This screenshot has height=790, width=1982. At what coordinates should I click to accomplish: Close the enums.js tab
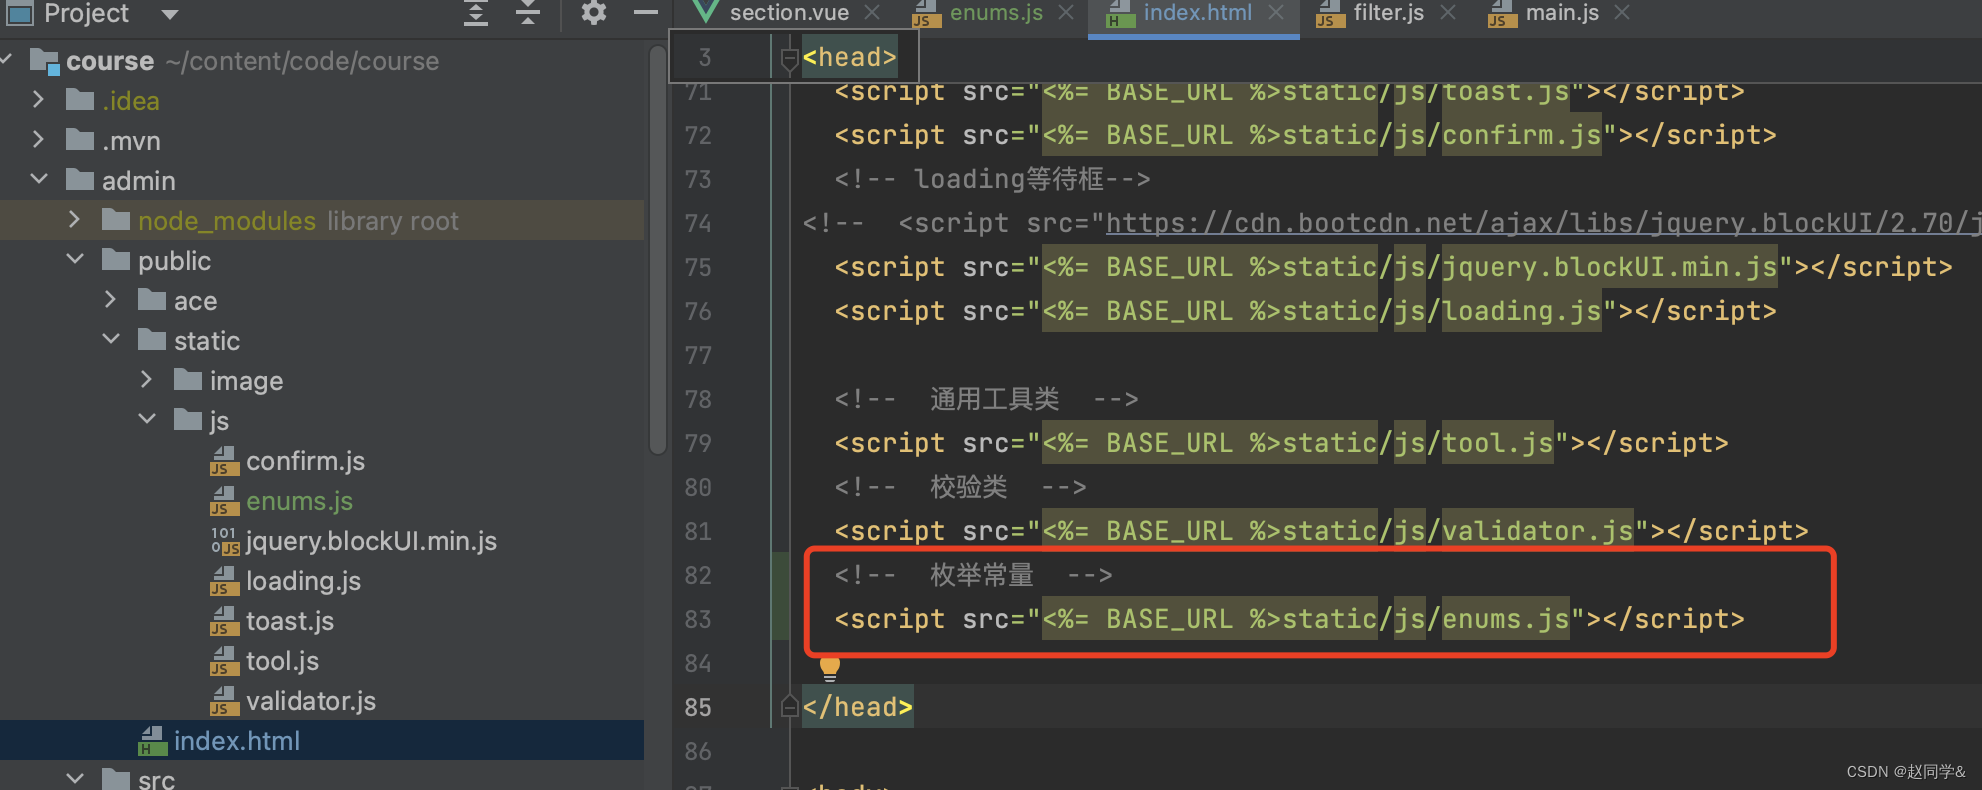point(1066,13)
